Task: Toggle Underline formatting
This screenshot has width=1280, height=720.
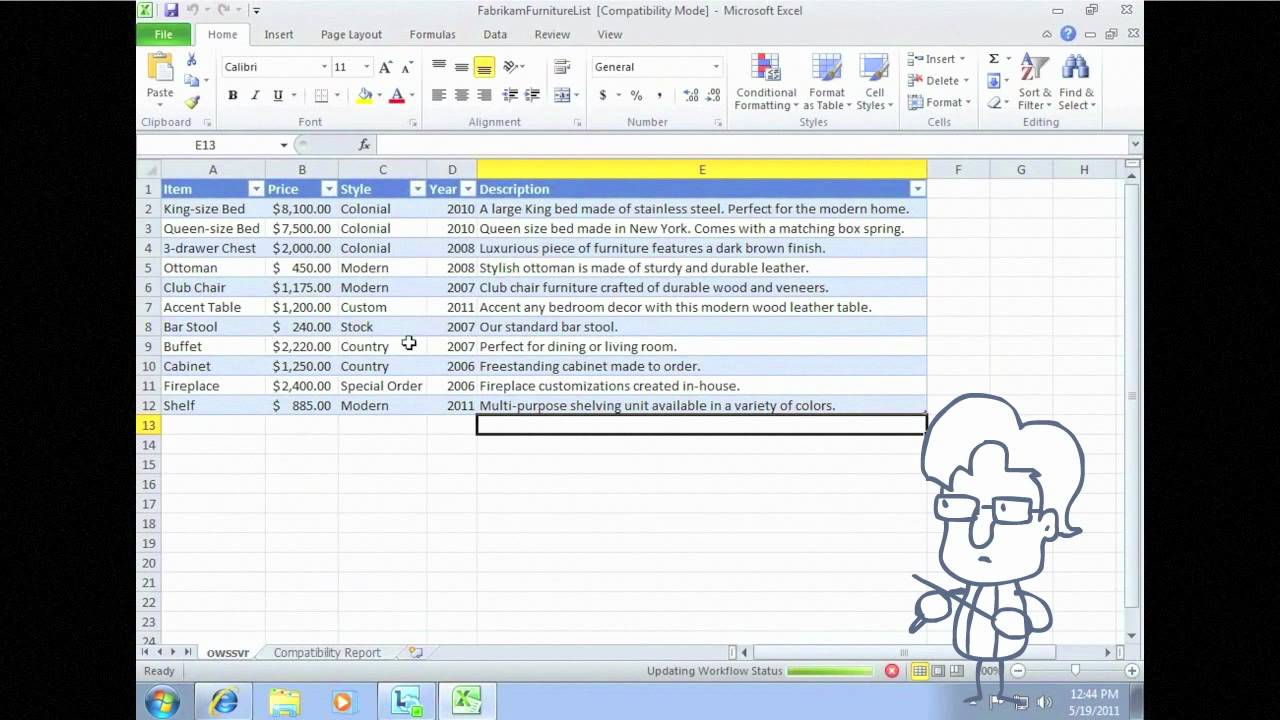Action: [x=277, y=95]
